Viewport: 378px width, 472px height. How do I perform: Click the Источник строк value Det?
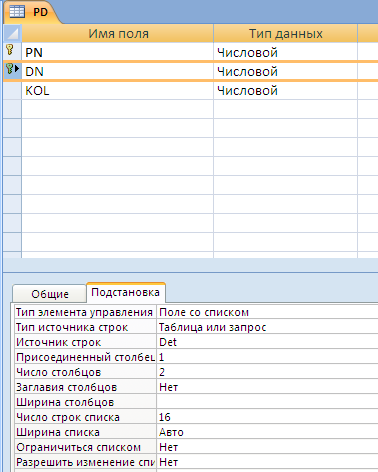tap(267, 342)
